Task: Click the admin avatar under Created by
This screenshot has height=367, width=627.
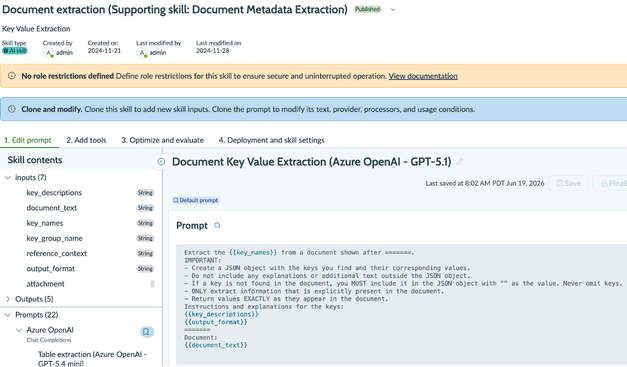Action: tap(48, 53)
